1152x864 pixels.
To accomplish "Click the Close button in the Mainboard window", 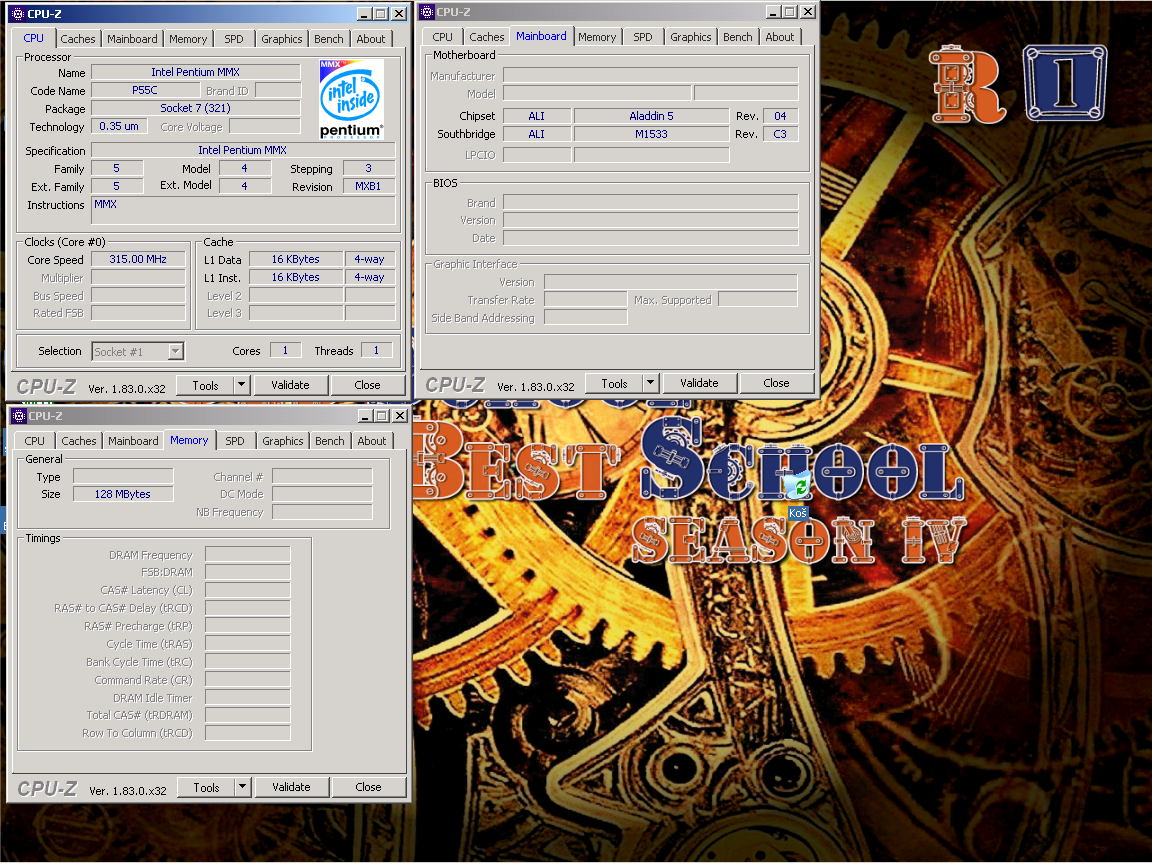I will 777,383.
